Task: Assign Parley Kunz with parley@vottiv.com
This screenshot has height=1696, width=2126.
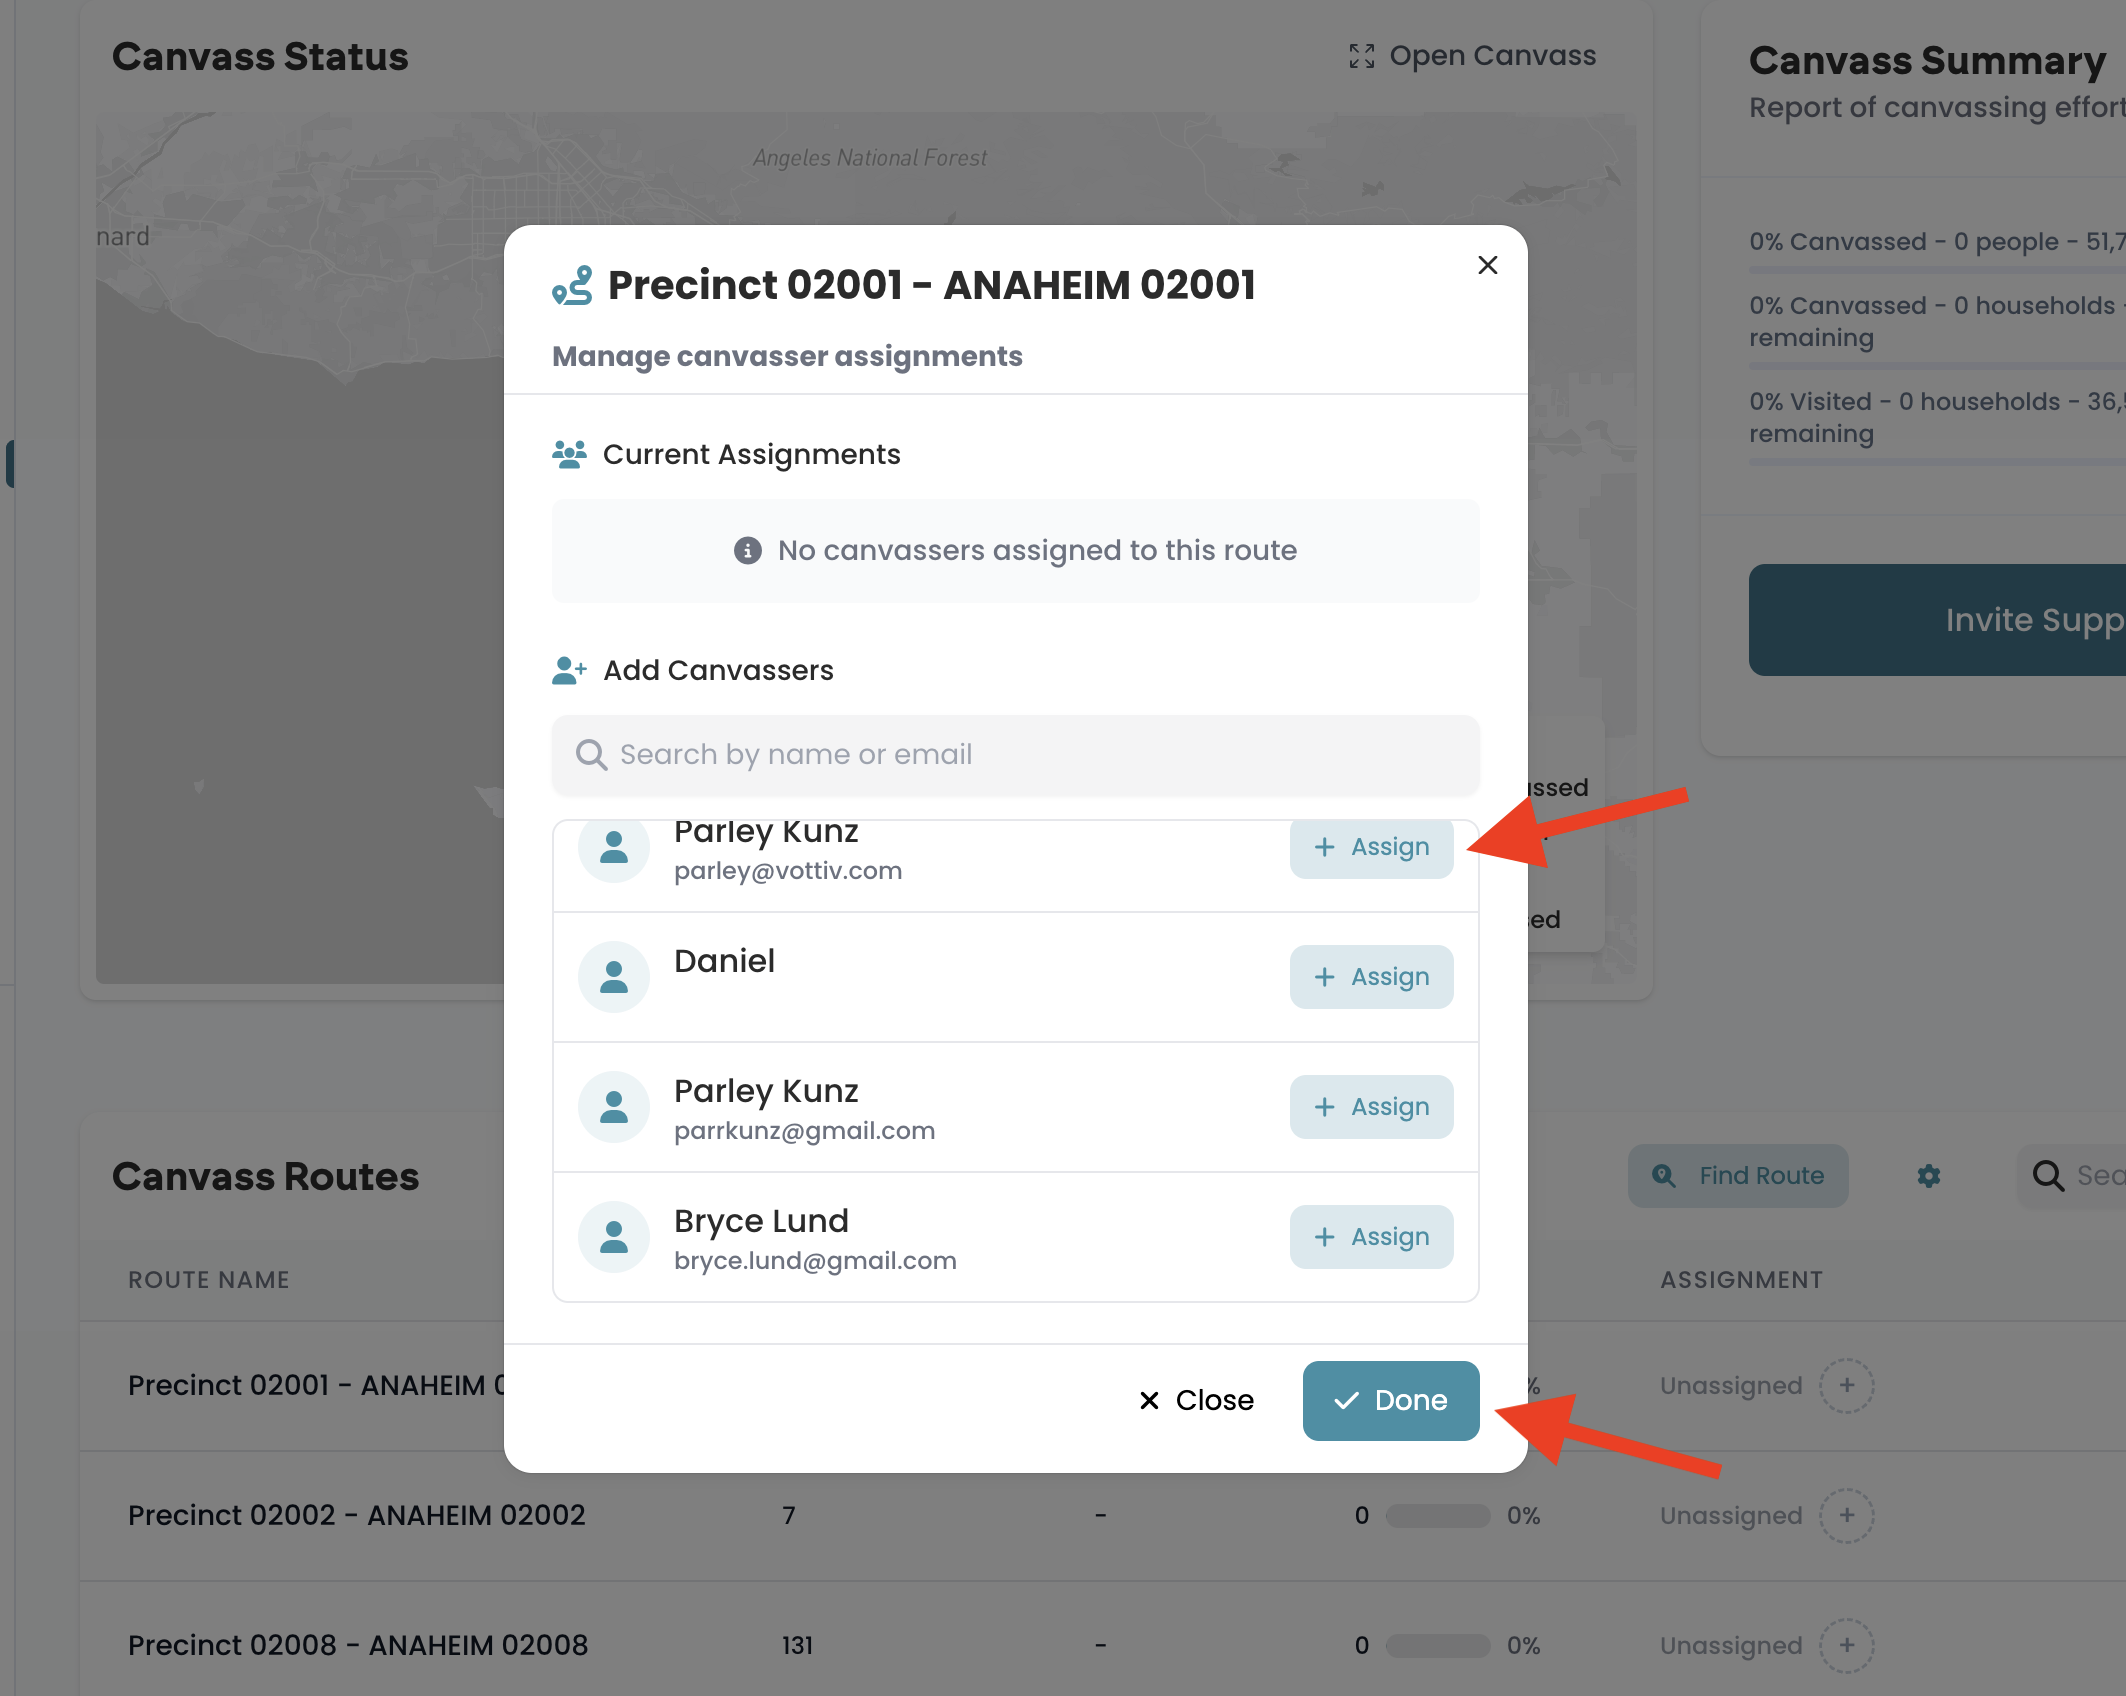Action: click(1371, 848)
